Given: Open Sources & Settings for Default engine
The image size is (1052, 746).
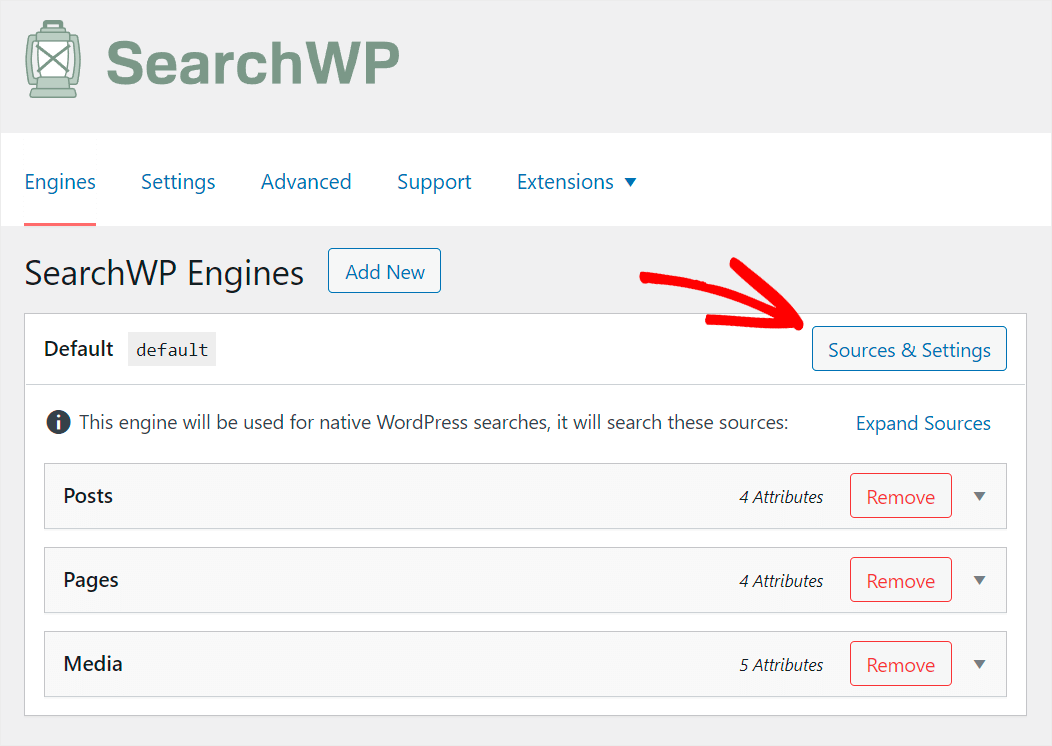Looking at the screenshot, I should click(x=909, y=349).
